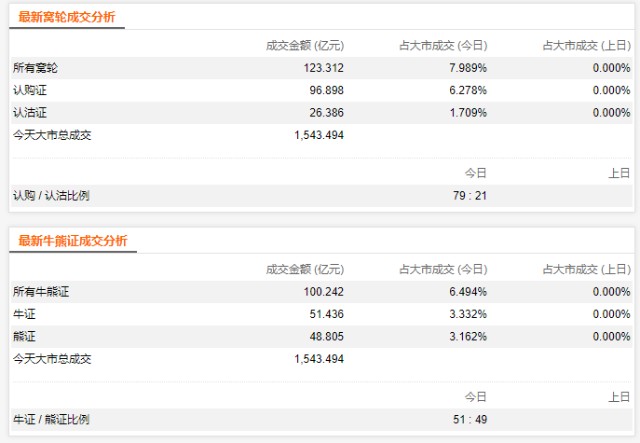
Task: Click the 51.436 value for 牛证
Action: (326, 314)
